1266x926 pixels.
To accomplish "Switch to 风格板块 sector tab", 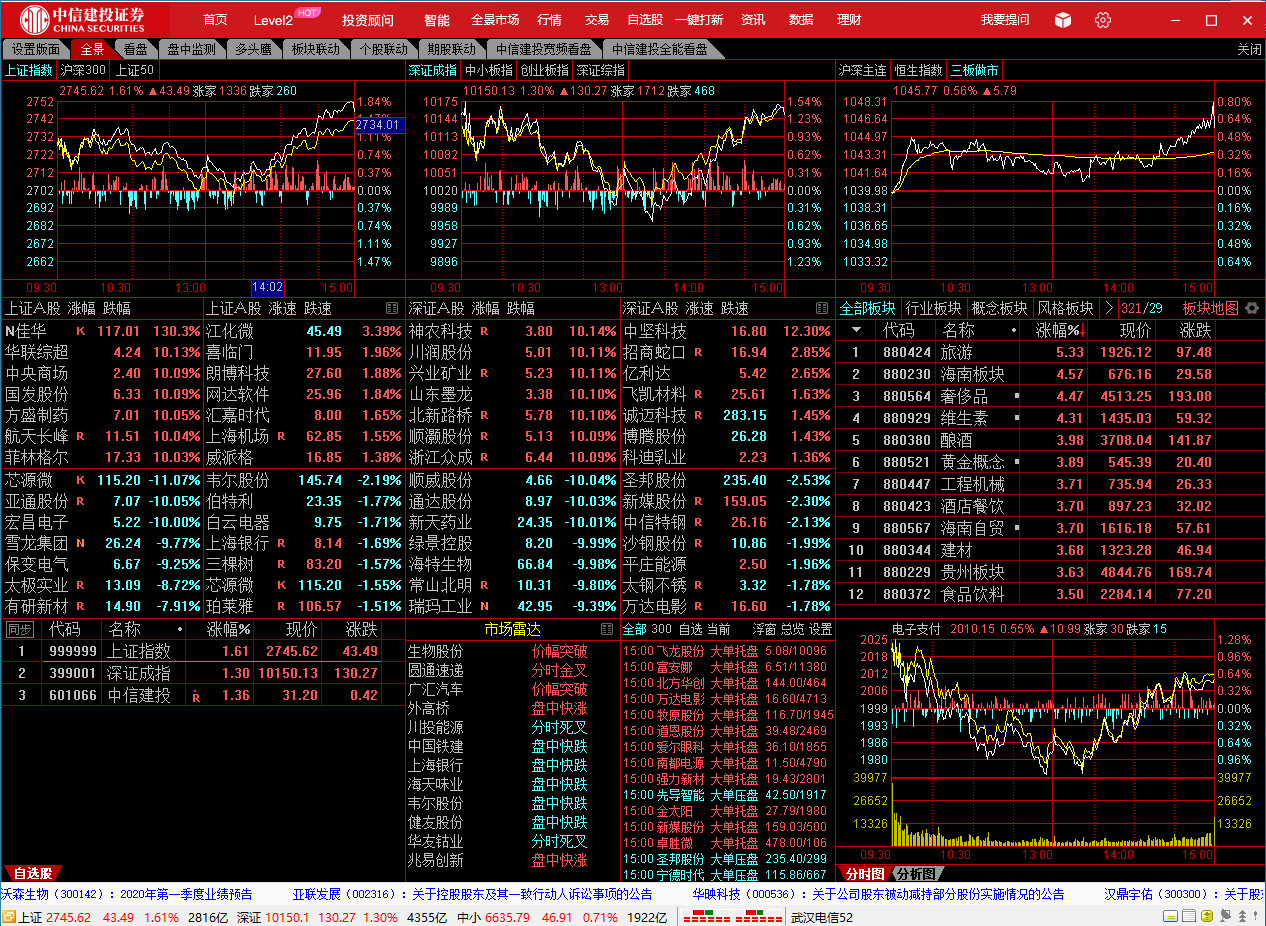I will coord(1066,308).
